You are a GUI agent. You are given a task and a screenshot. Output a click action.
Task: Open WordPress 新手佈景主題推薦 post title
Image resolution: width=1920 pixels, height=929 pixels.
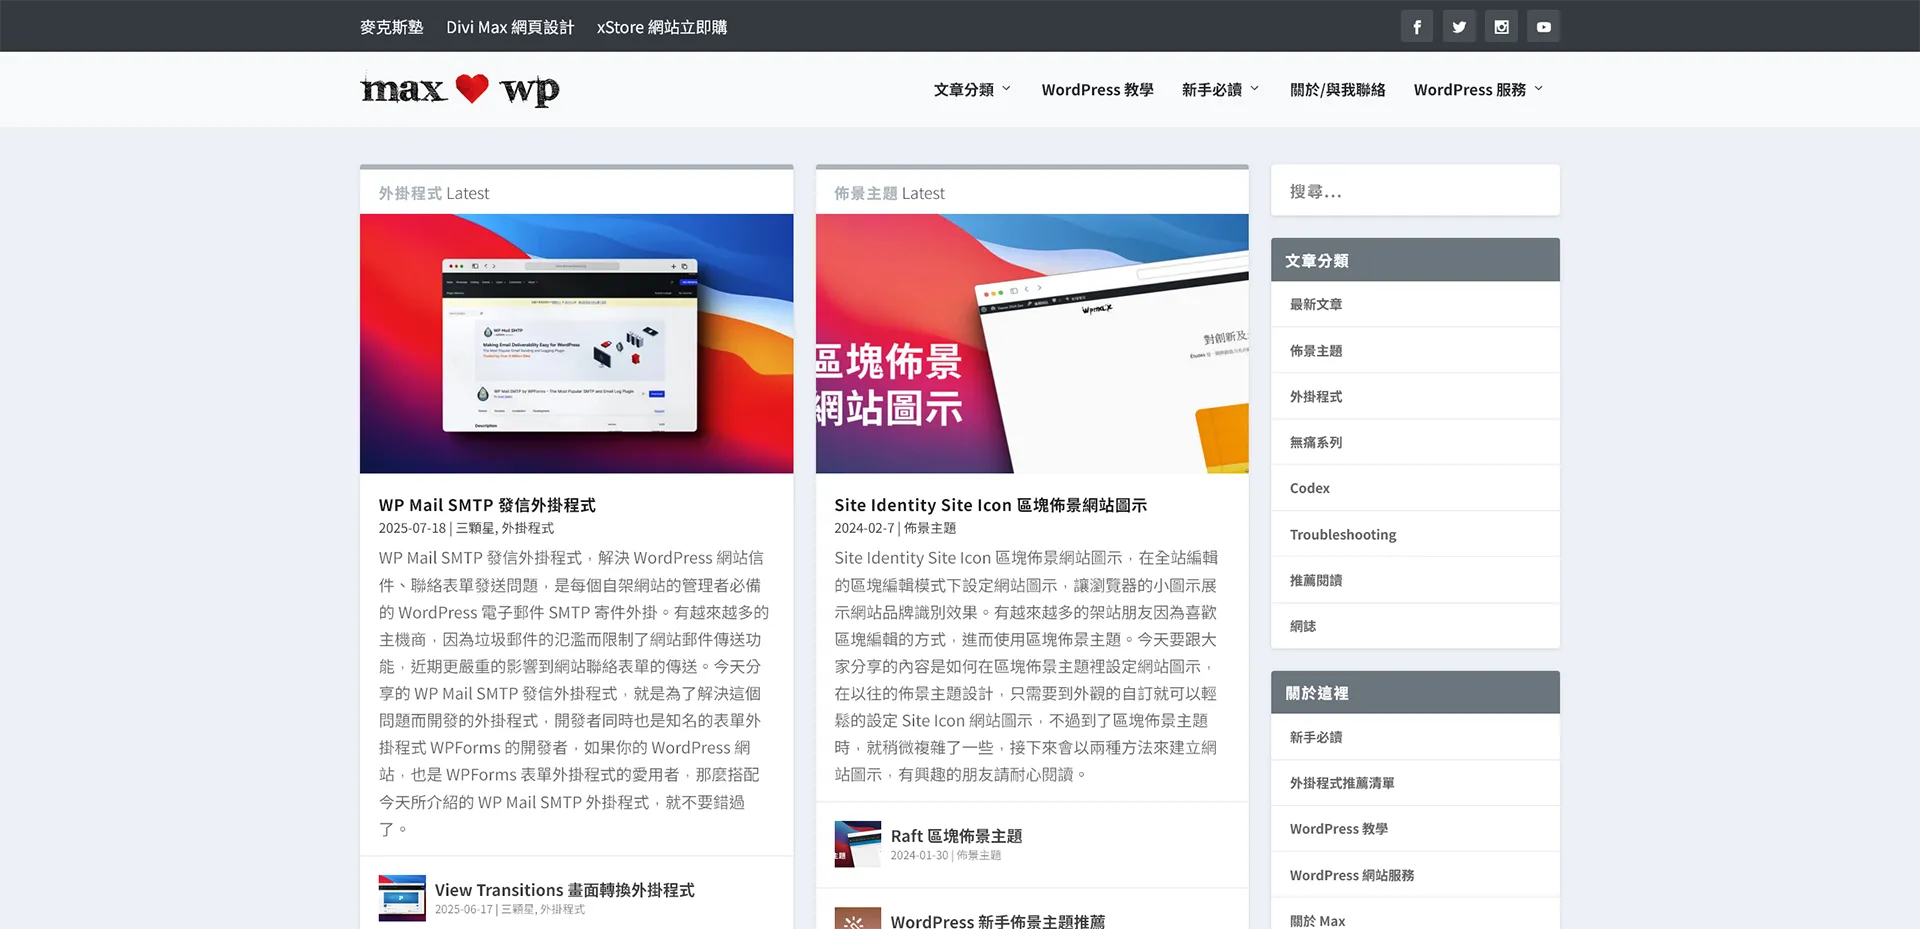pos(998,921)
